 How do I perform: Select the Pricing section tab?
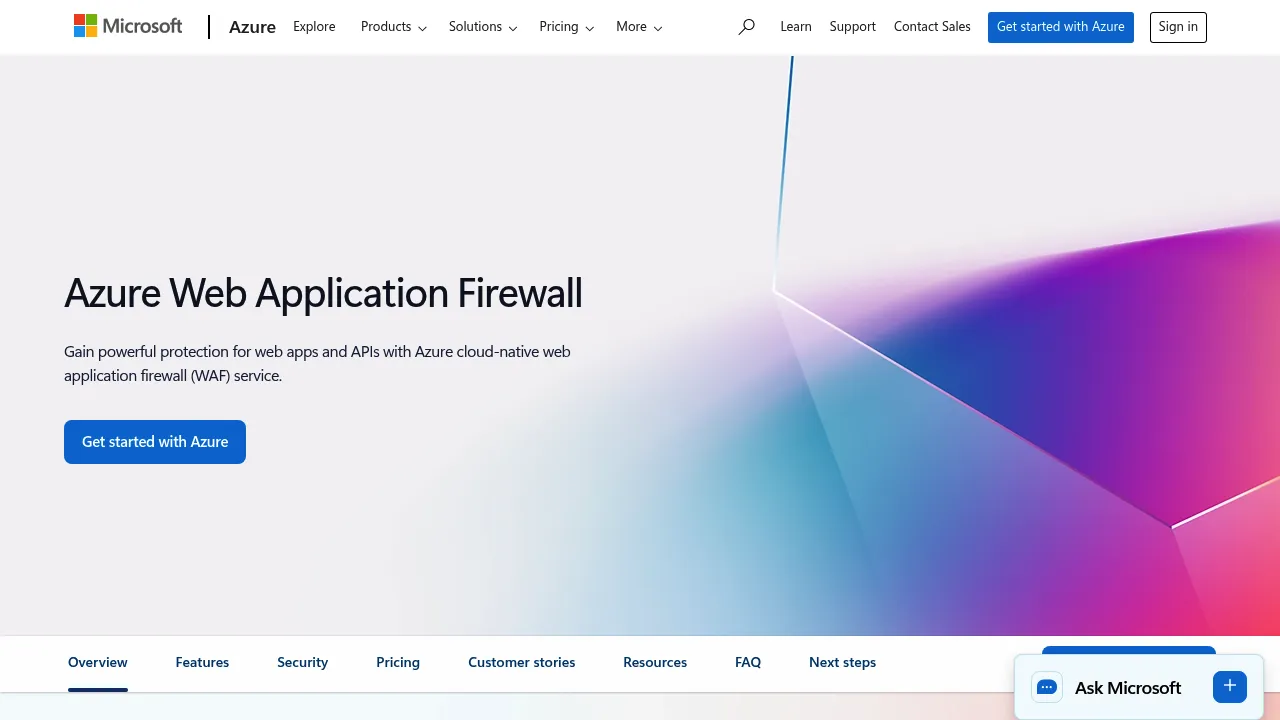[x=398, y=662]
